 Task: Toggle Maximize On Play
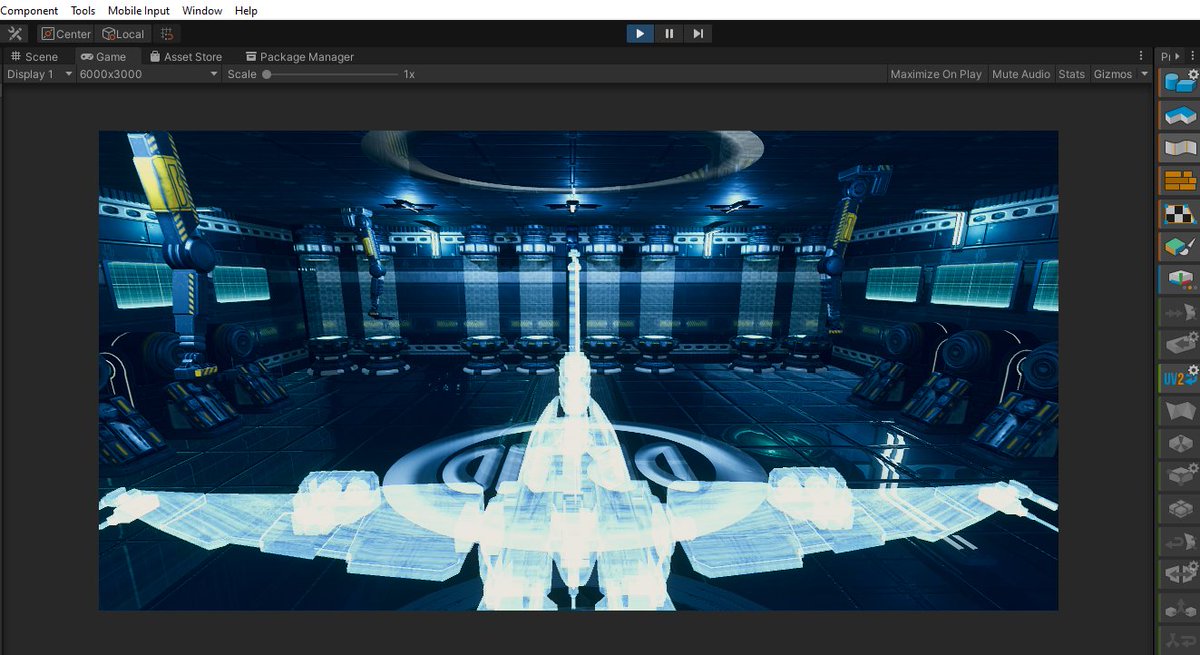click(936, 73)
